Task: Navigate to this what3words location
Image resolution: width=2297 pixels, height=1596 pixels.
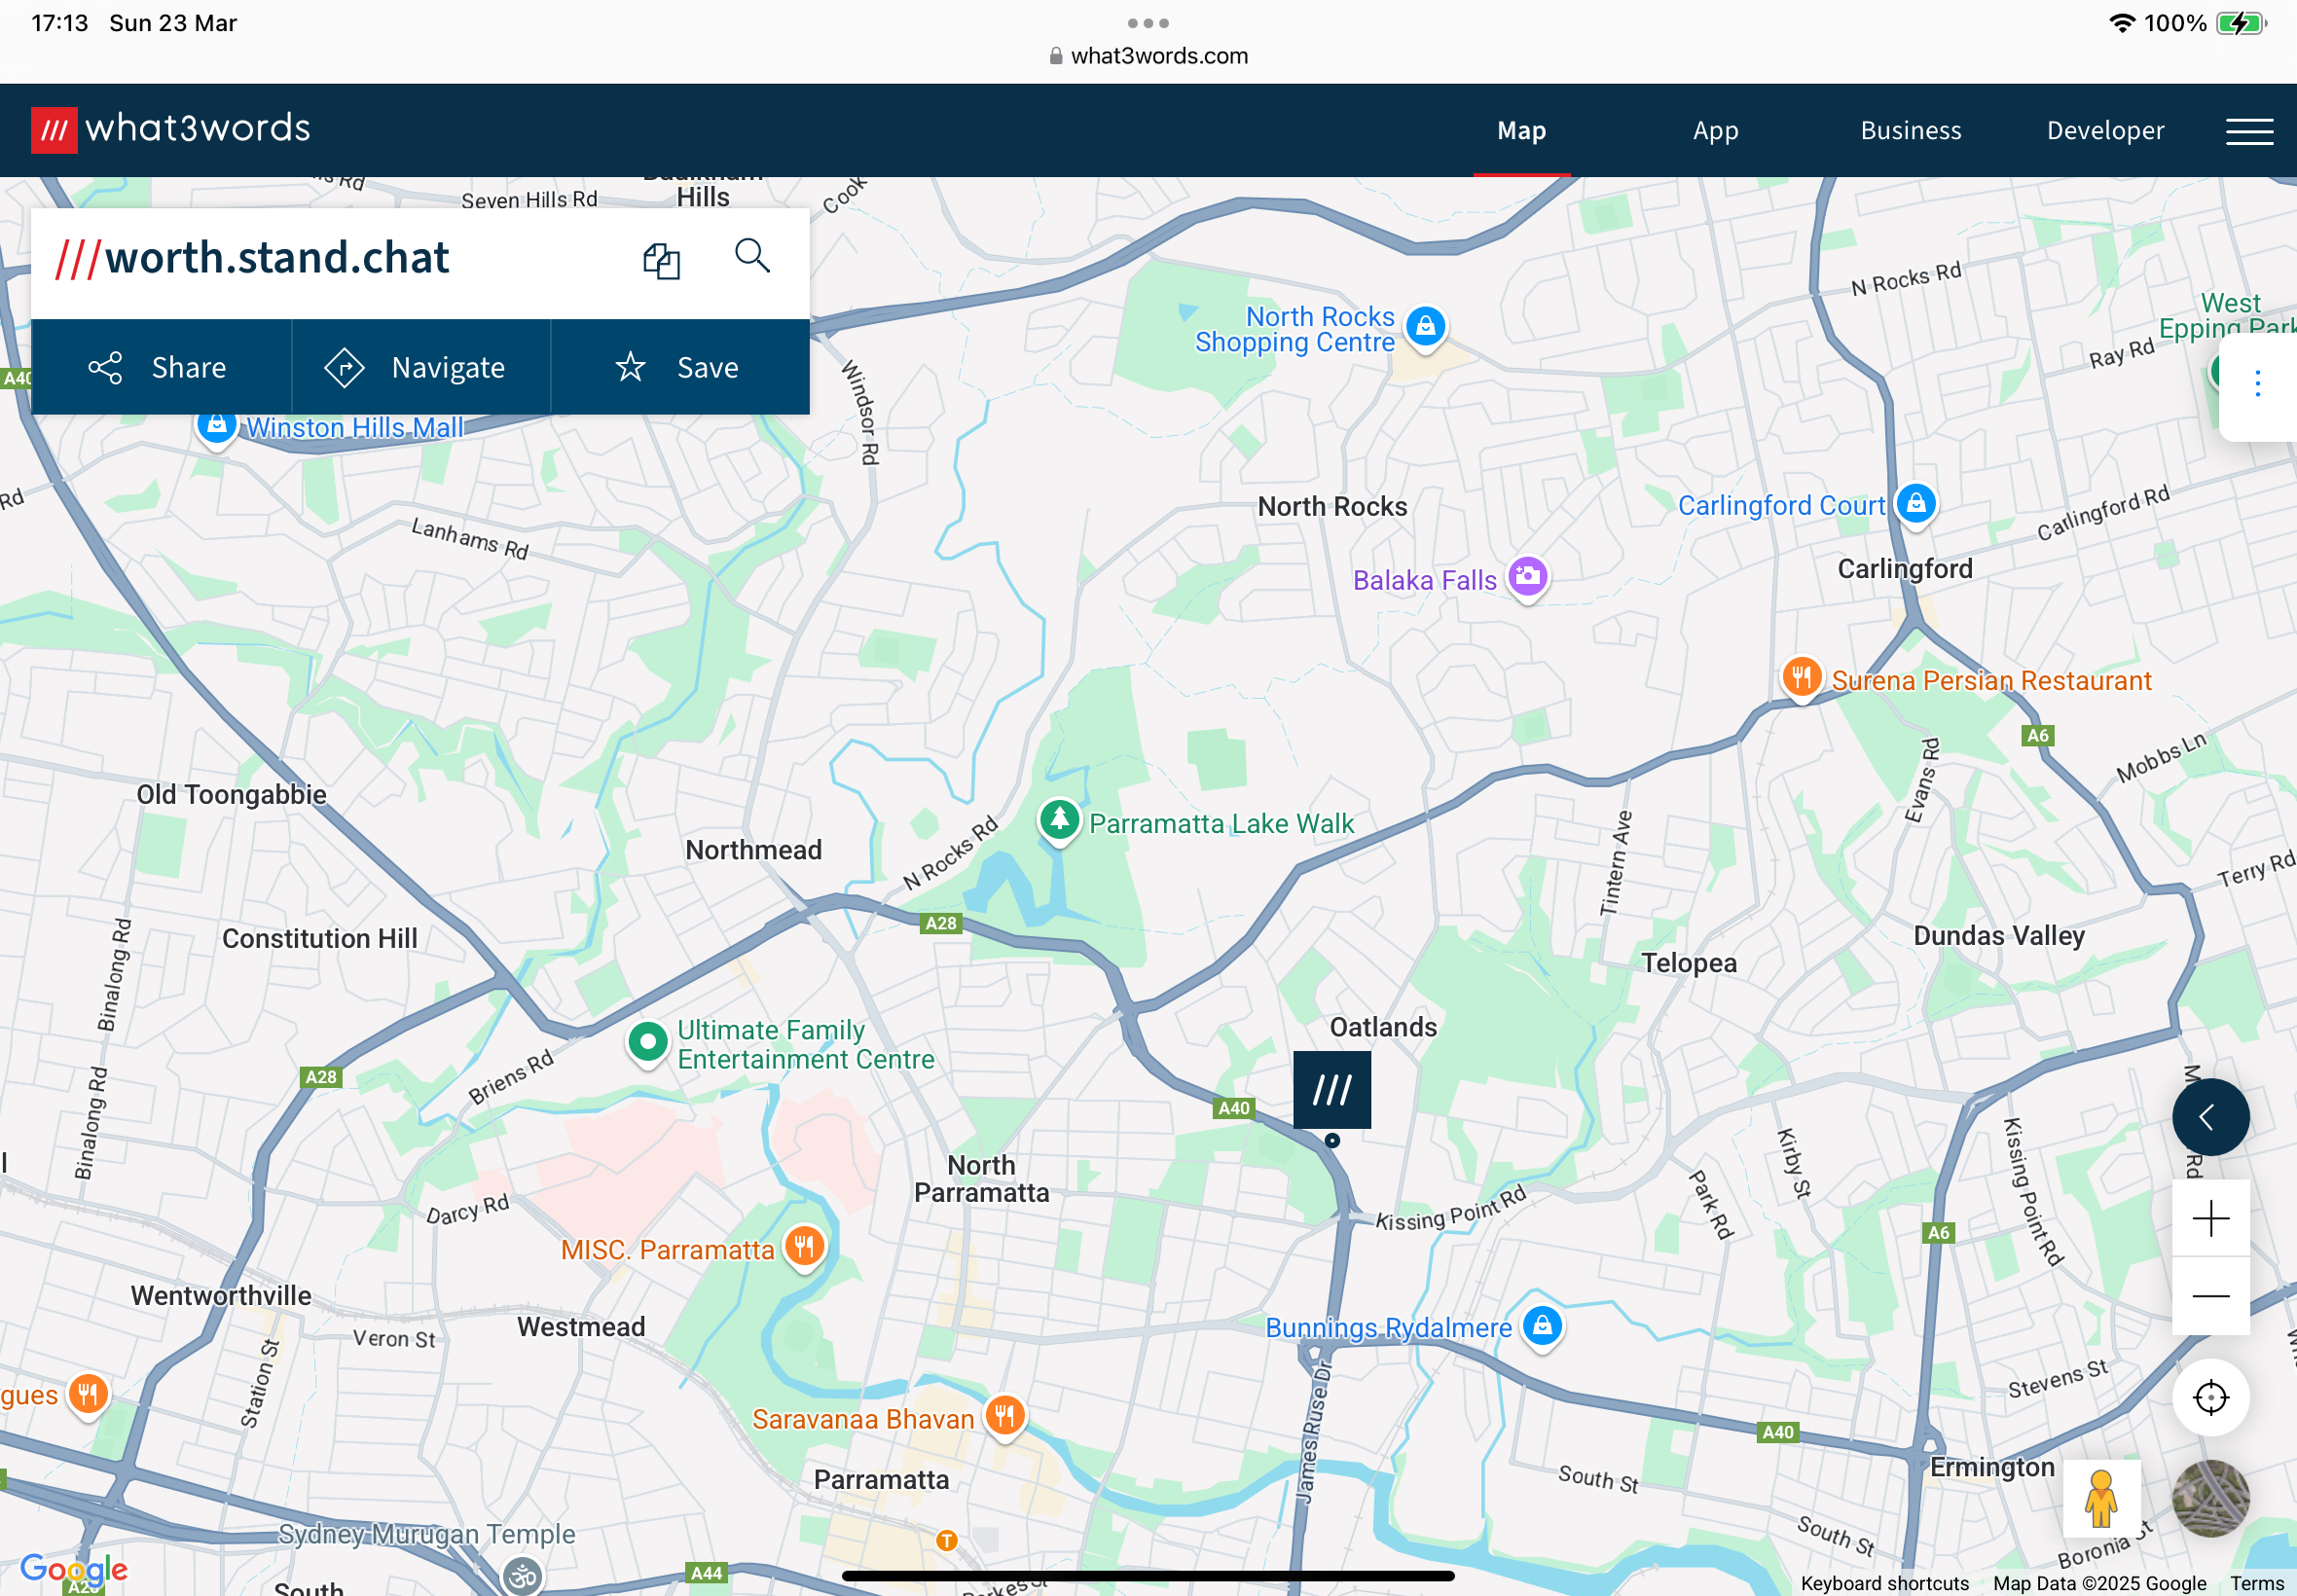Action: point(421,368)
